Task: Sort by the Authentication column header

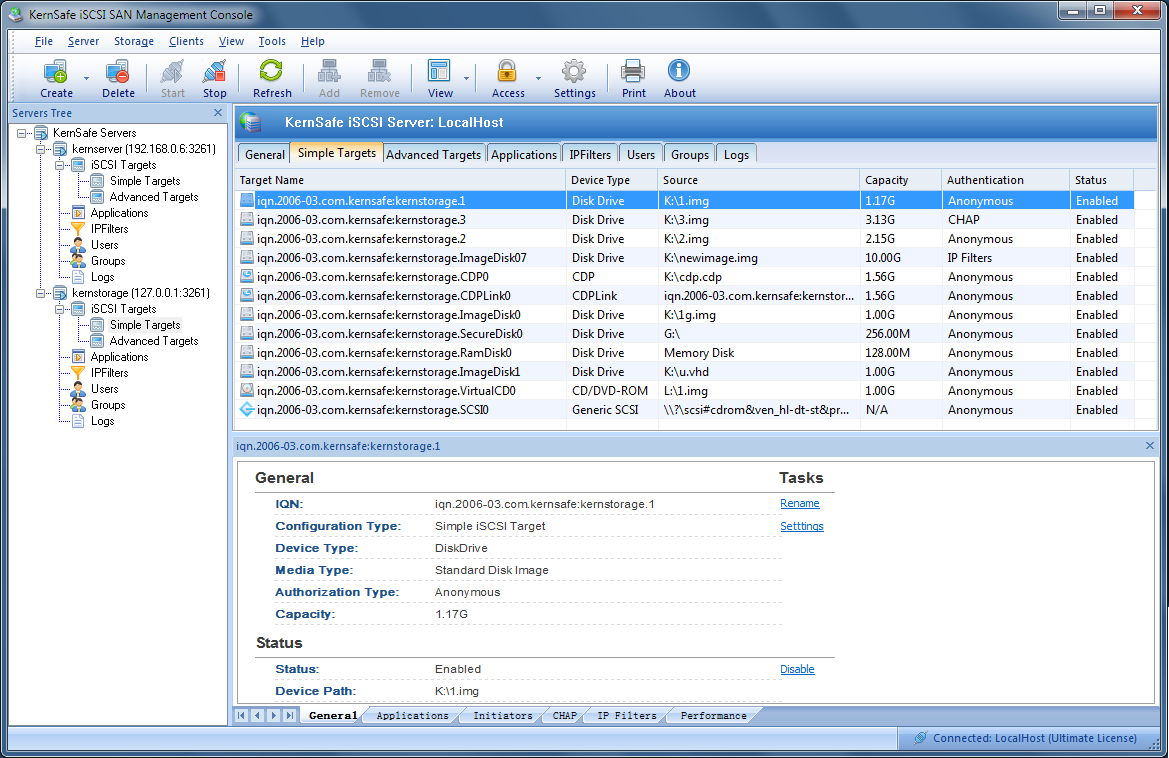Action: [1005, 180]
